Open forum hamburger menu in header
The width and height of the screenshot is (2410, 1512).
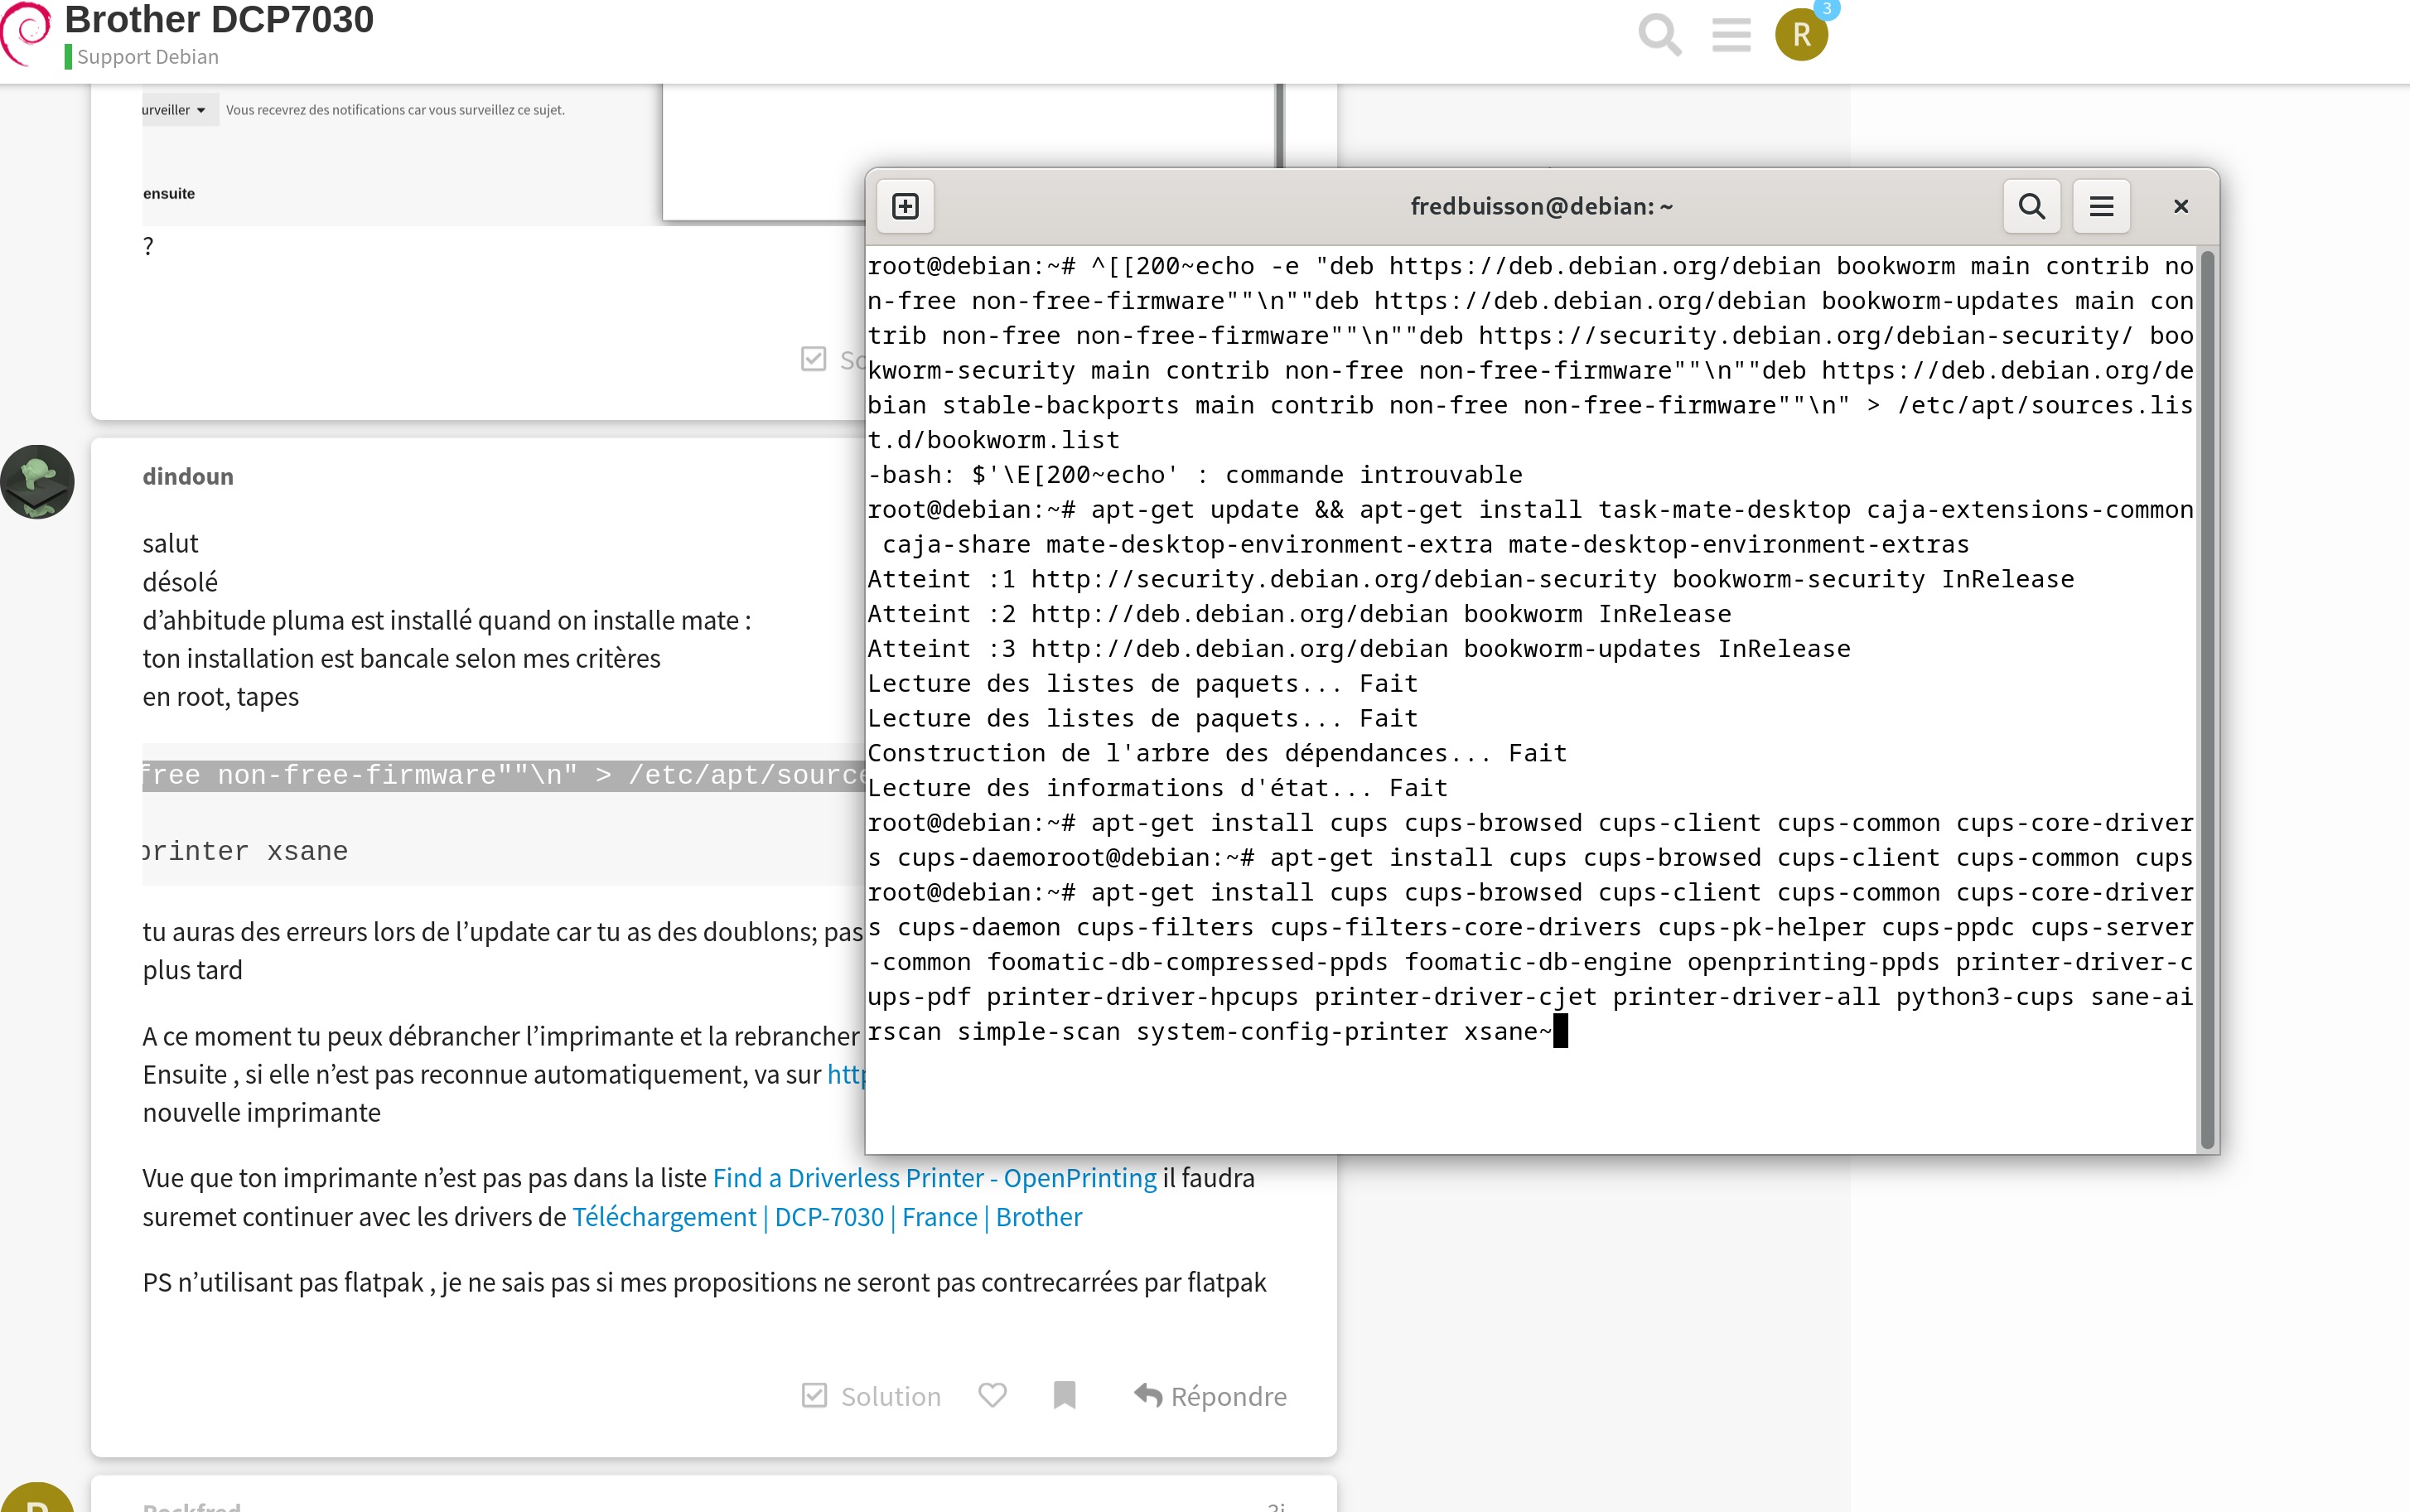pyautogui.click(x=1731, y=35)
